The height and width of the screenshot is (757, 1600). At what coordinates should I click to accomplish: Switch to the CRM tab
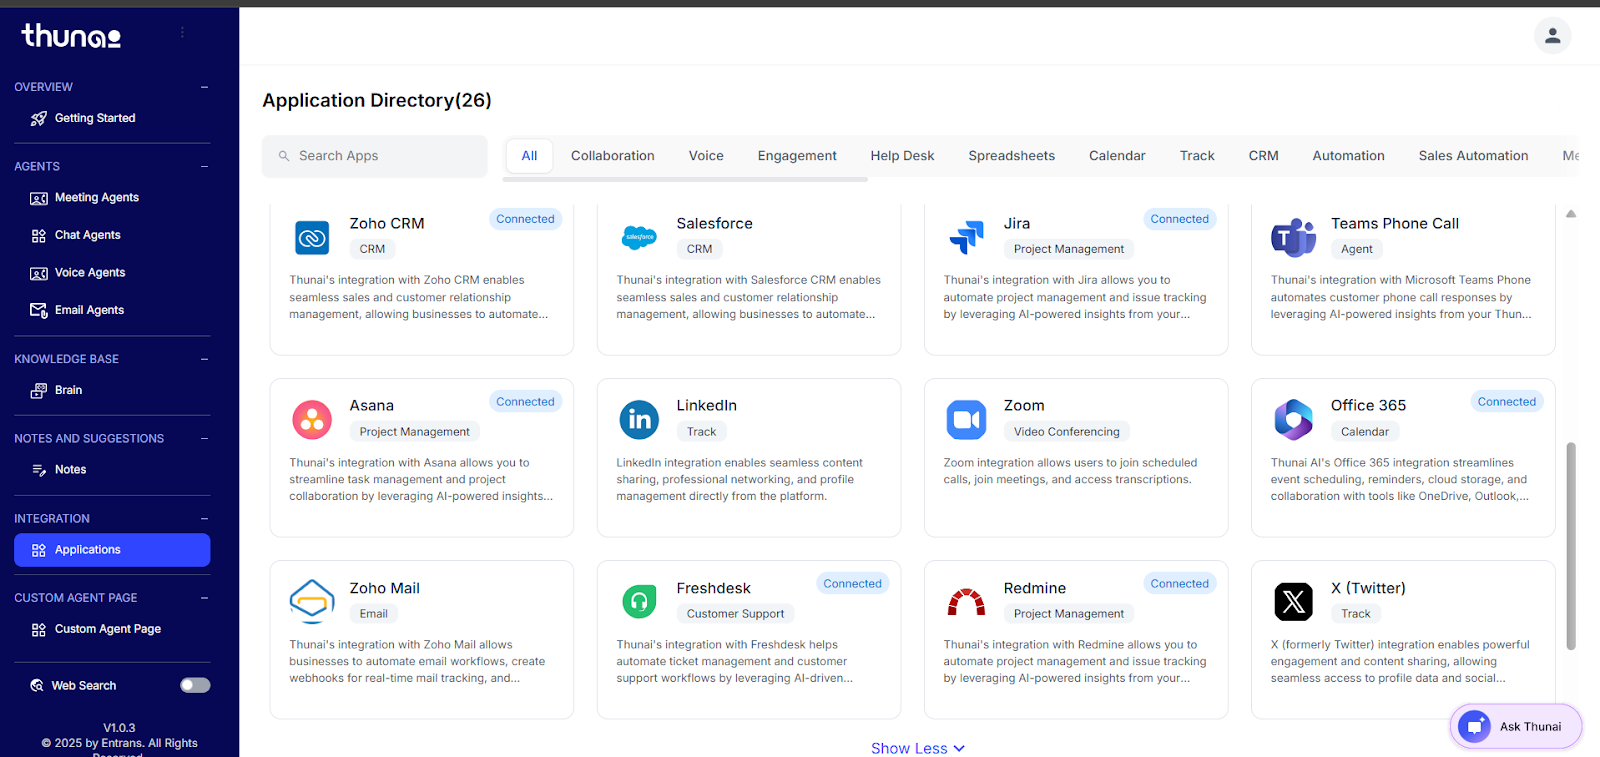pos(1264,156)
